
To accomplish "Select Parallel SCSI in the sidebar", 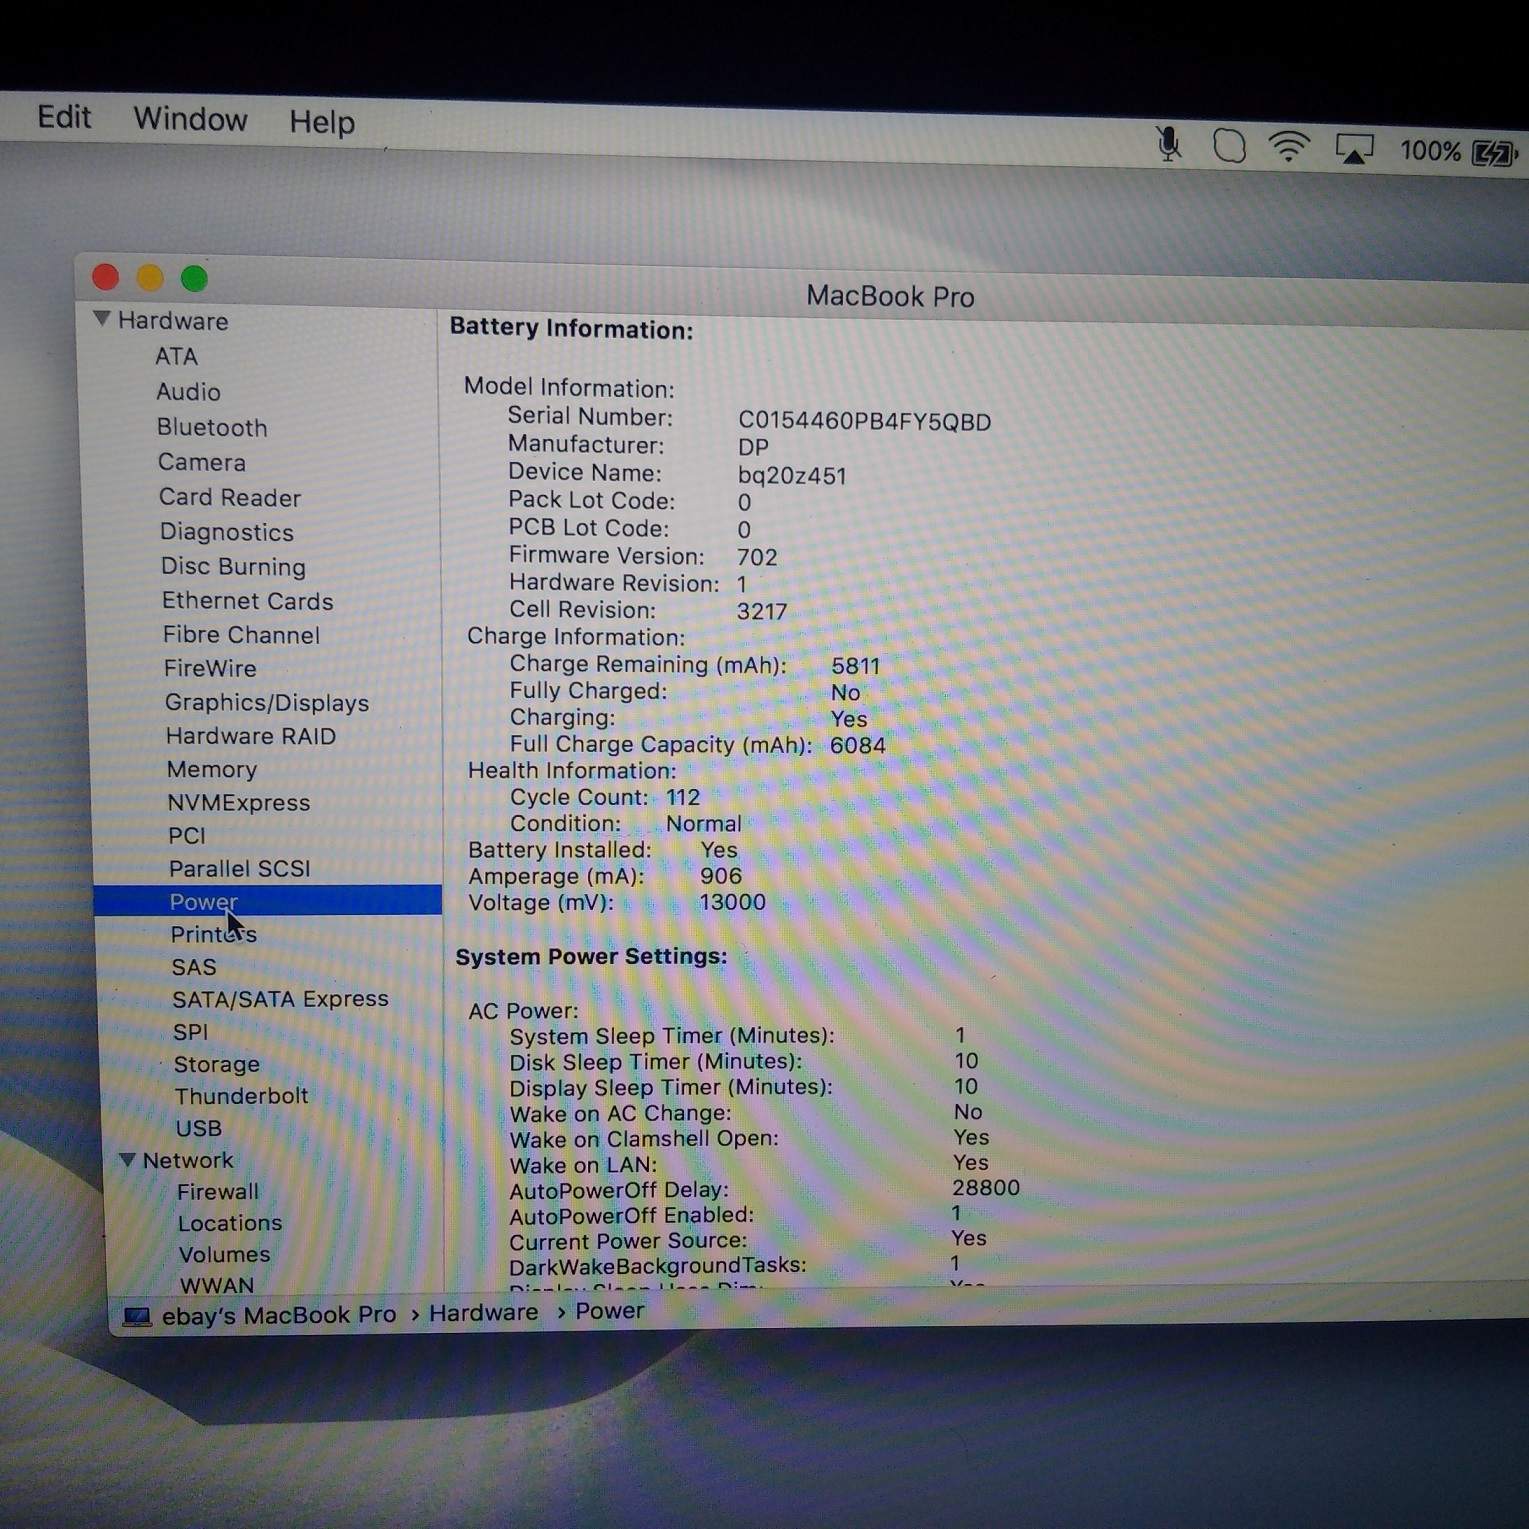I will coord(239,868).
